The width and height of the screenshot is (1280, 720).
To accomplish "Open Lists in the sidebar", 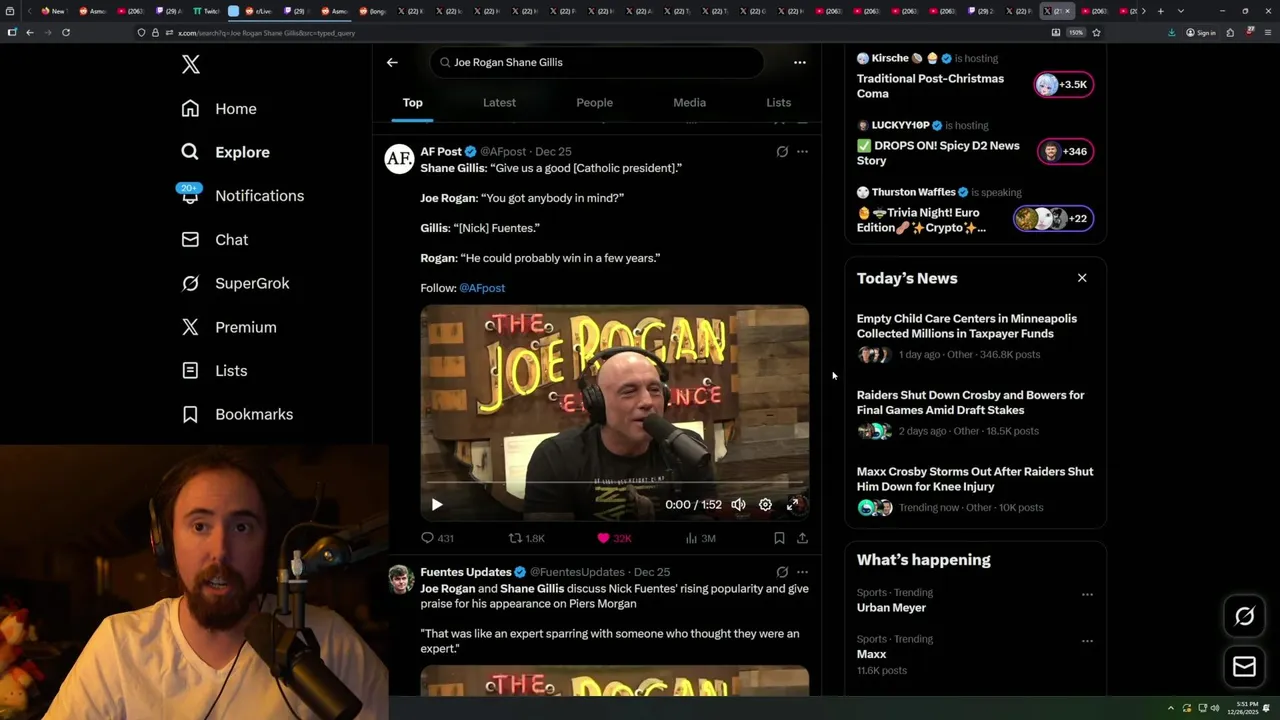I will click(214, 371).
